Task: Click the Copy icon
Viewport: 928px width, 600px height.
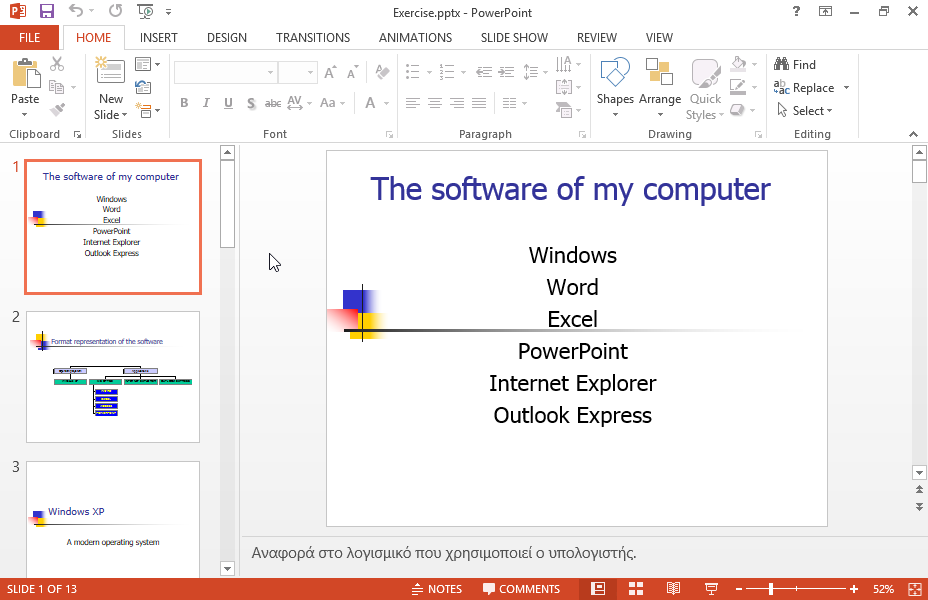Action: coord(56,87)
